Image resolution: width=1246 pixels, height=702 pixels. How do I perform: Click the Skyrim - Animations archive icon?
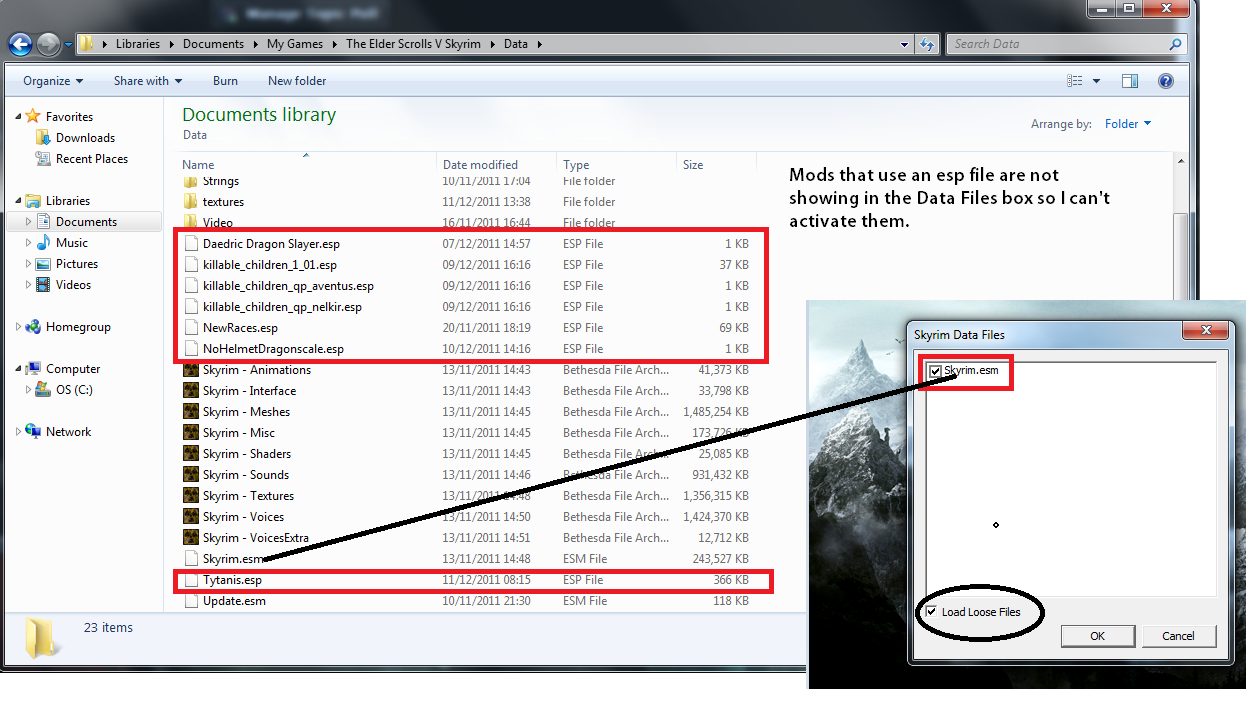point(192,370)
